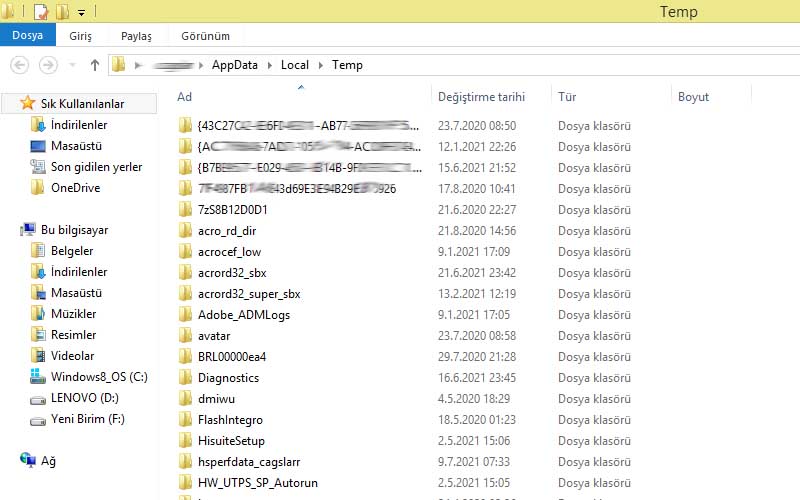Open the Customize Quick Access Toolbar dropdown arrow
The image size is (800, 500).
81,13
